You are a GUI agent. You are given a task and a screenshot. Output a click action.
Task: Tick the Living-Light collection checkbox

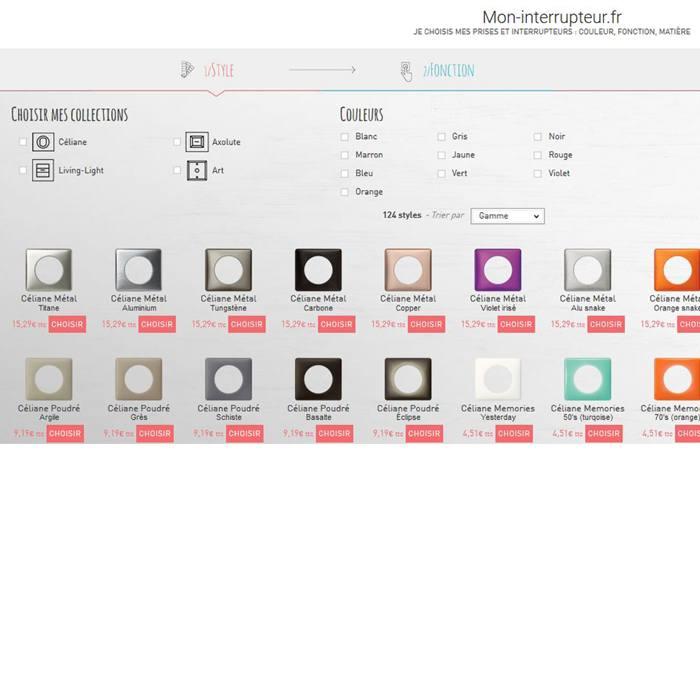tap(23, 170)
